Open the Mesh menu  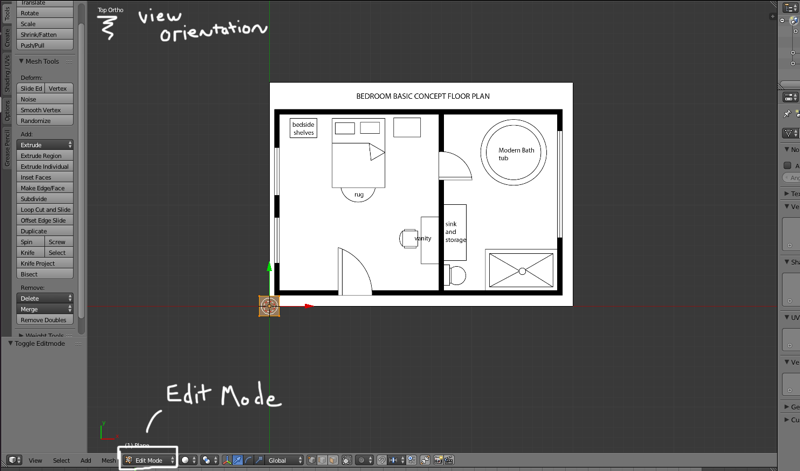(x=109, y=460)
